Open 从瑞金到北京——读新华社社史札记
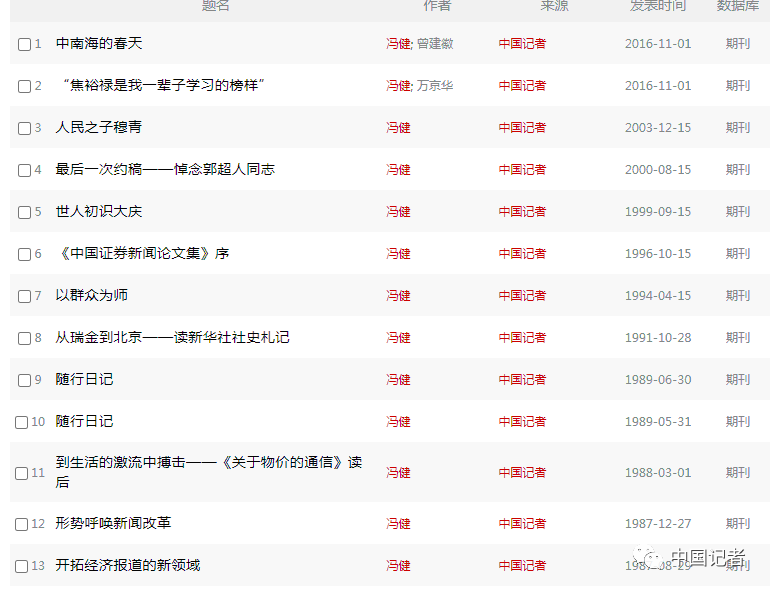Image resolution: width=770 pixels, height=591 pixels. click(172, 337)
